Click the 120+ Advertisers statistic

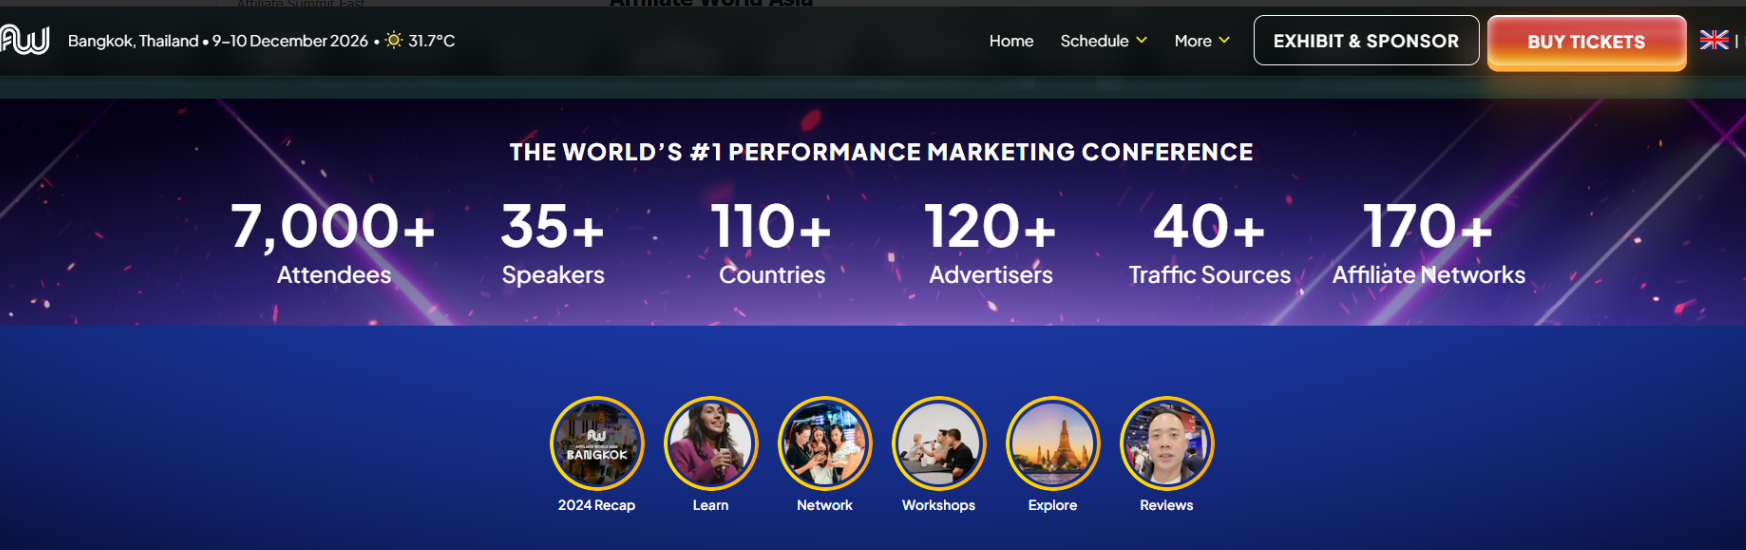(991, 243)
